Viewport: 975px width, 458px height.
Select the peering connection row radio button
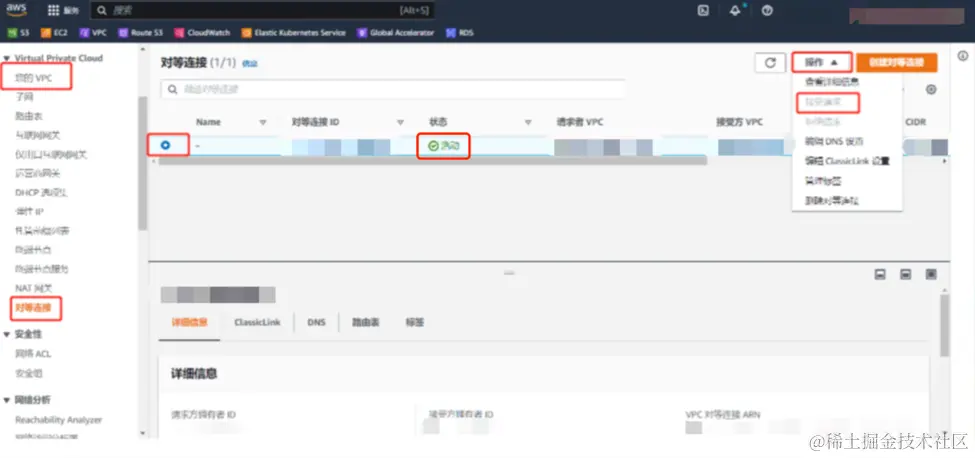(x=165, y=145)
